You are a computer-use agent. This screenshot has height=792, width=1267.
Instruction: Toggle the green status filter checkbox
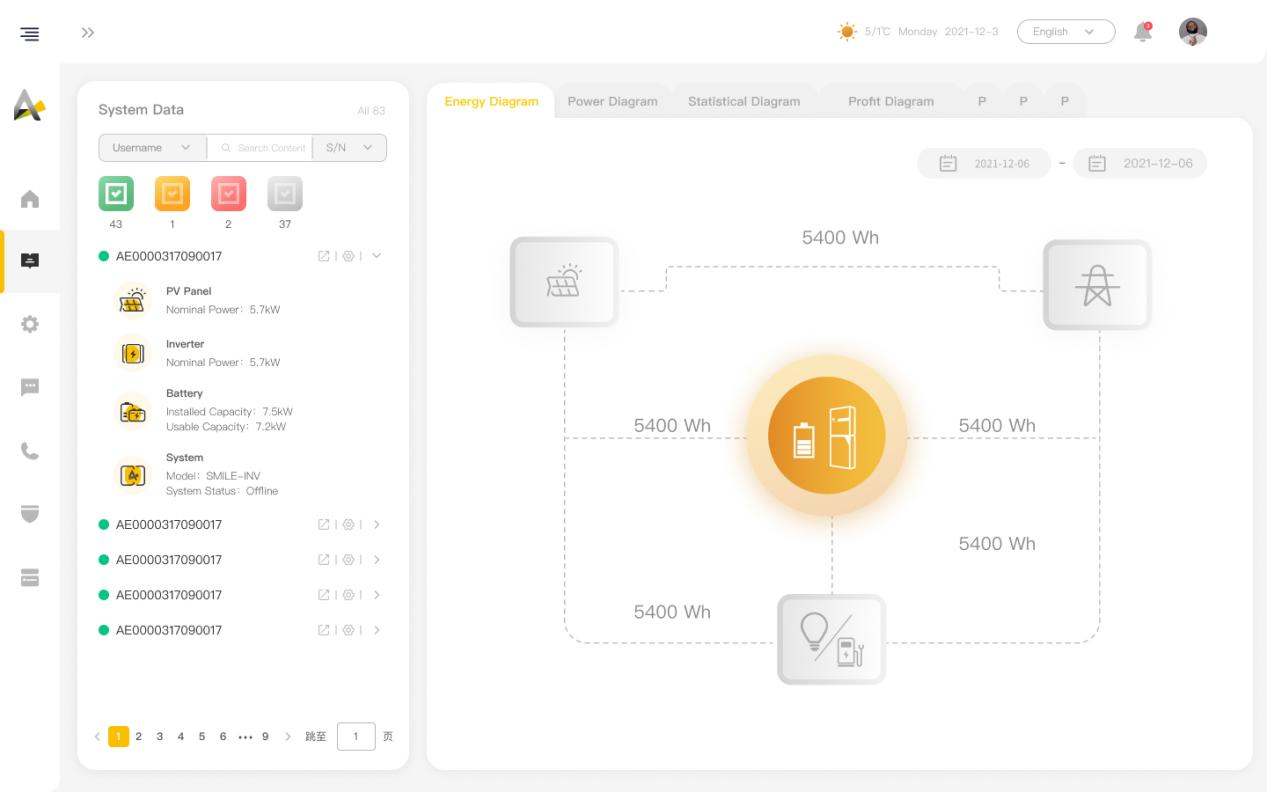click(116, 193)
